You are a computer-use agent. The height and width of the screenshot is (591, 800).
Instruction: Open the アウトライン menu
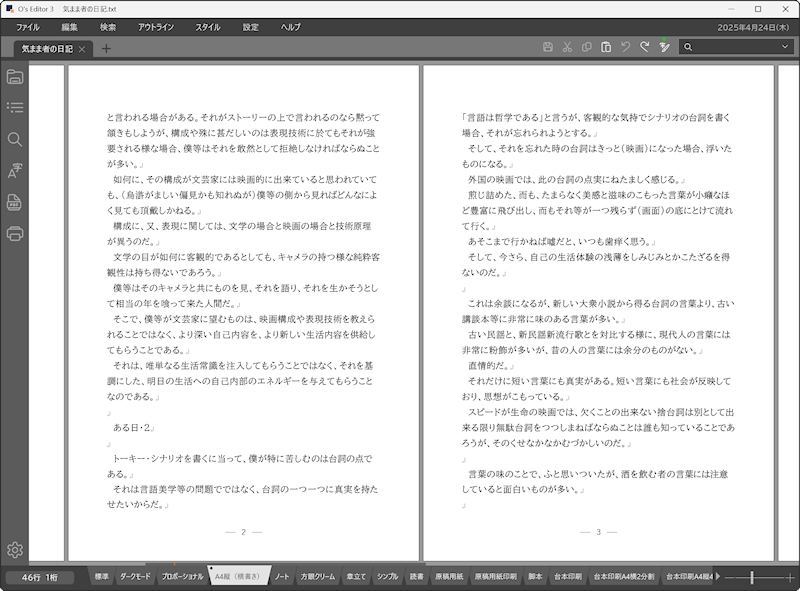click(156, 28)
